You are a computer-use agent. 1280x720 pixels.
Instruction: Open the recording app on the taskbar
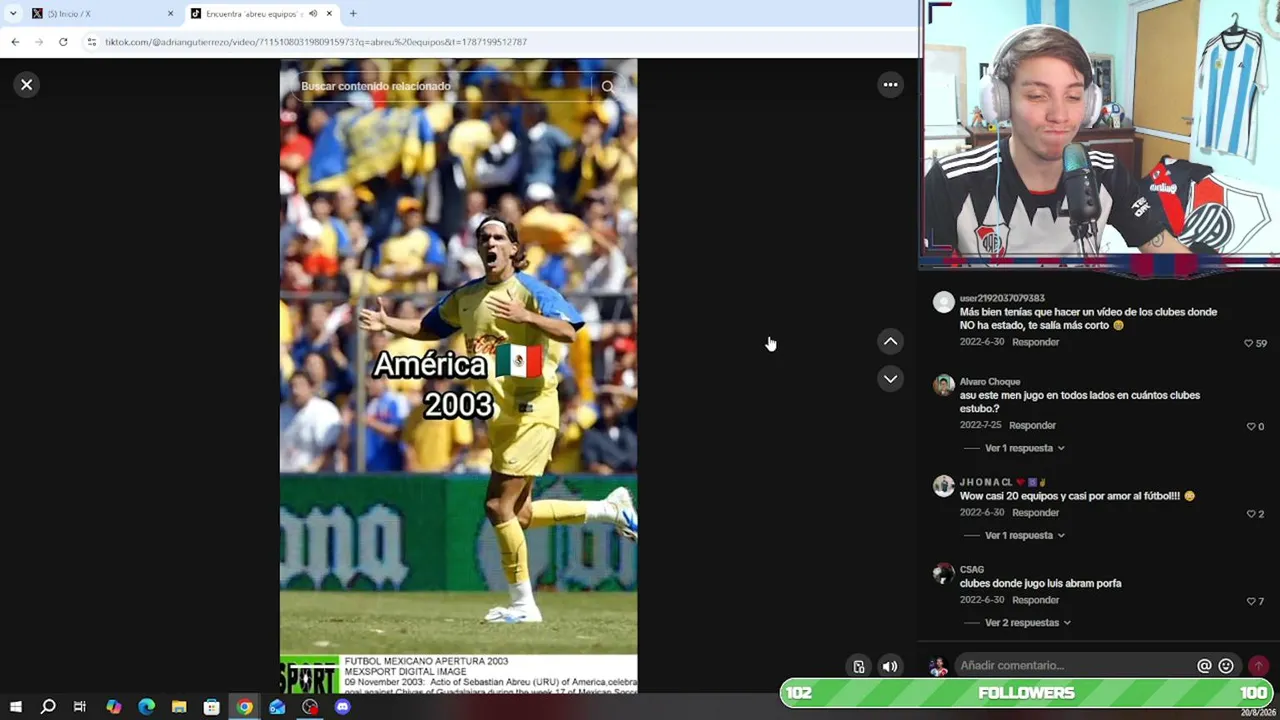[x=310, y=707]
